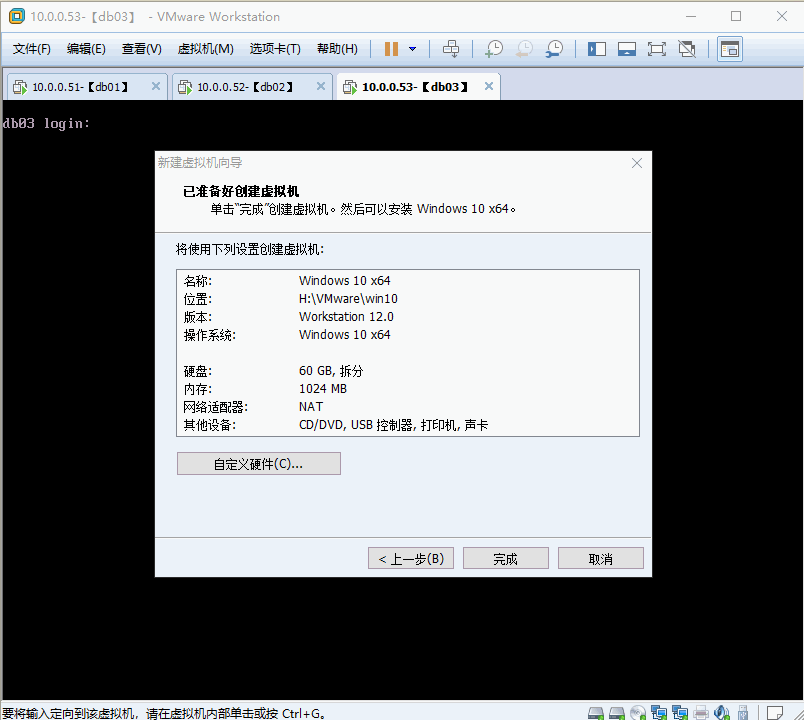
Task: Click the message log note icon
Action: 775,713
